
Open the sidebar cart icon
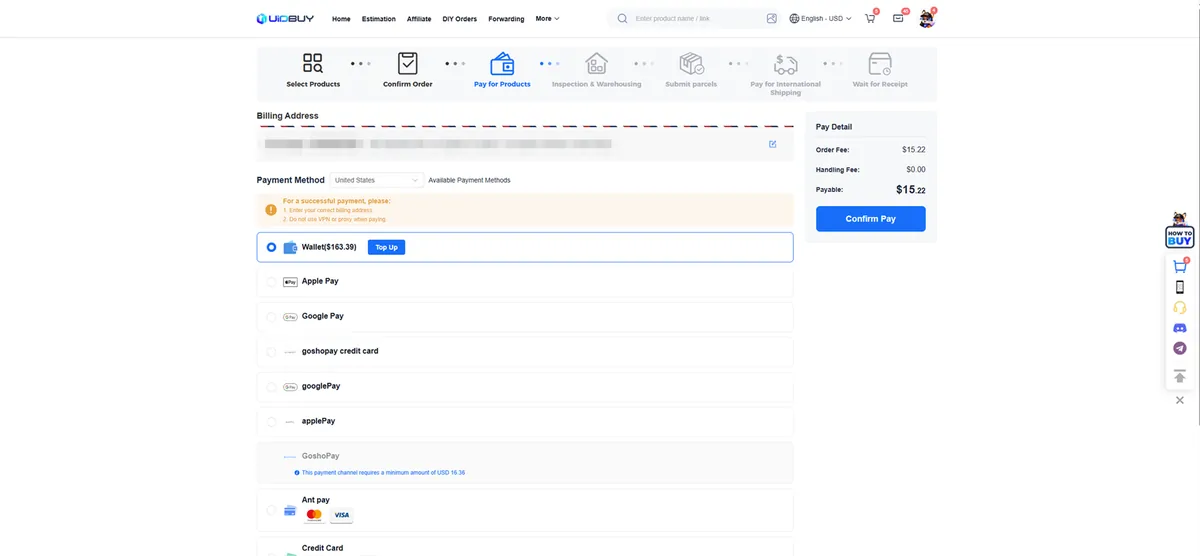[x=1180, y=266]
